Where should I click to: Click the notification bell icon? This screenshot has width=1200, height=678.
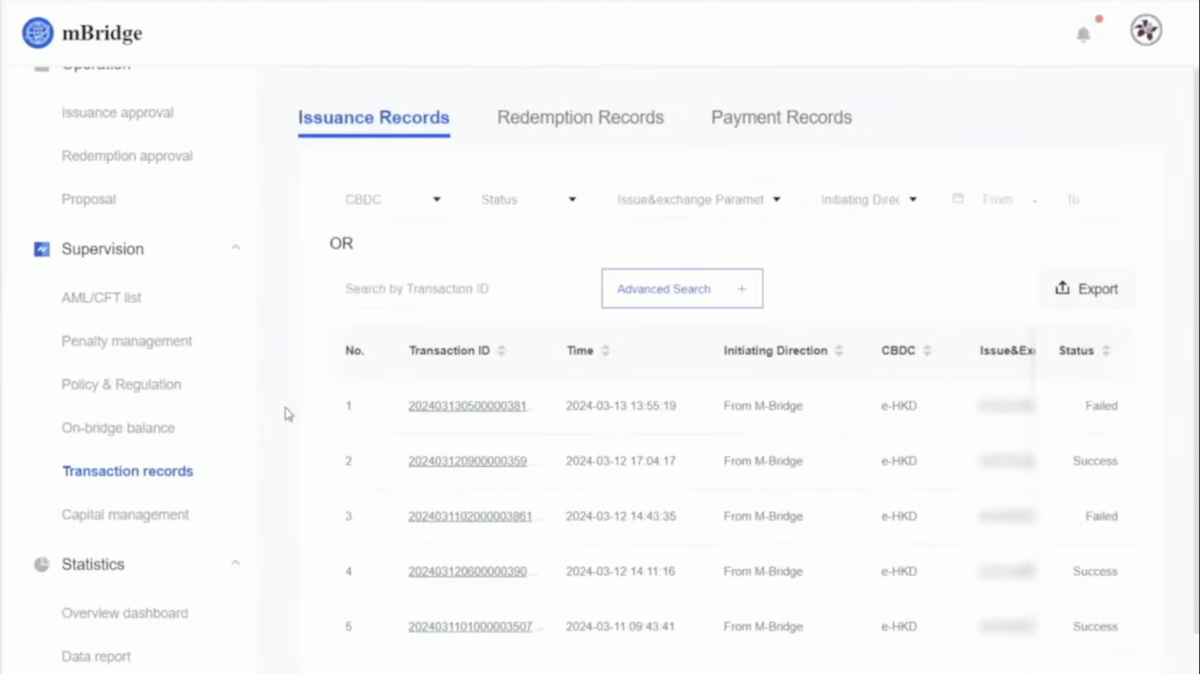(x=1083, y=35)
